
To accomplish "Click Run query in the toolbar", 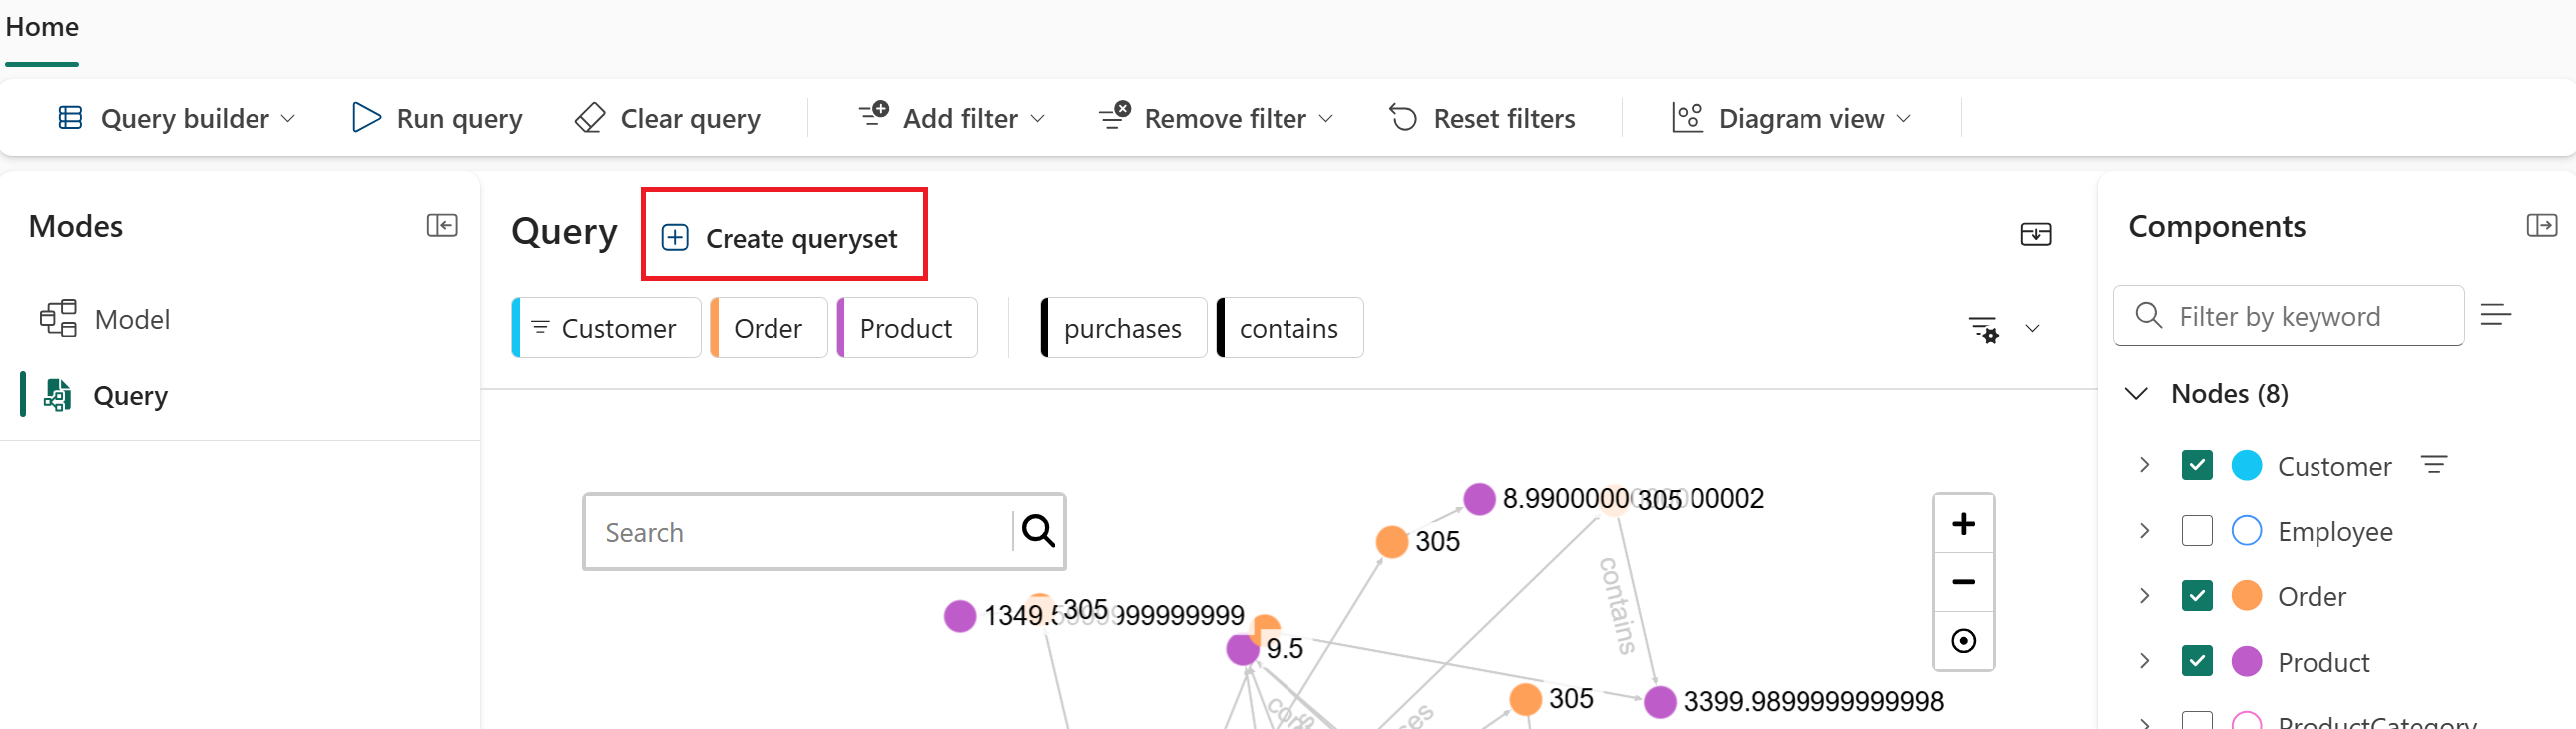I will tap(437, 118).
